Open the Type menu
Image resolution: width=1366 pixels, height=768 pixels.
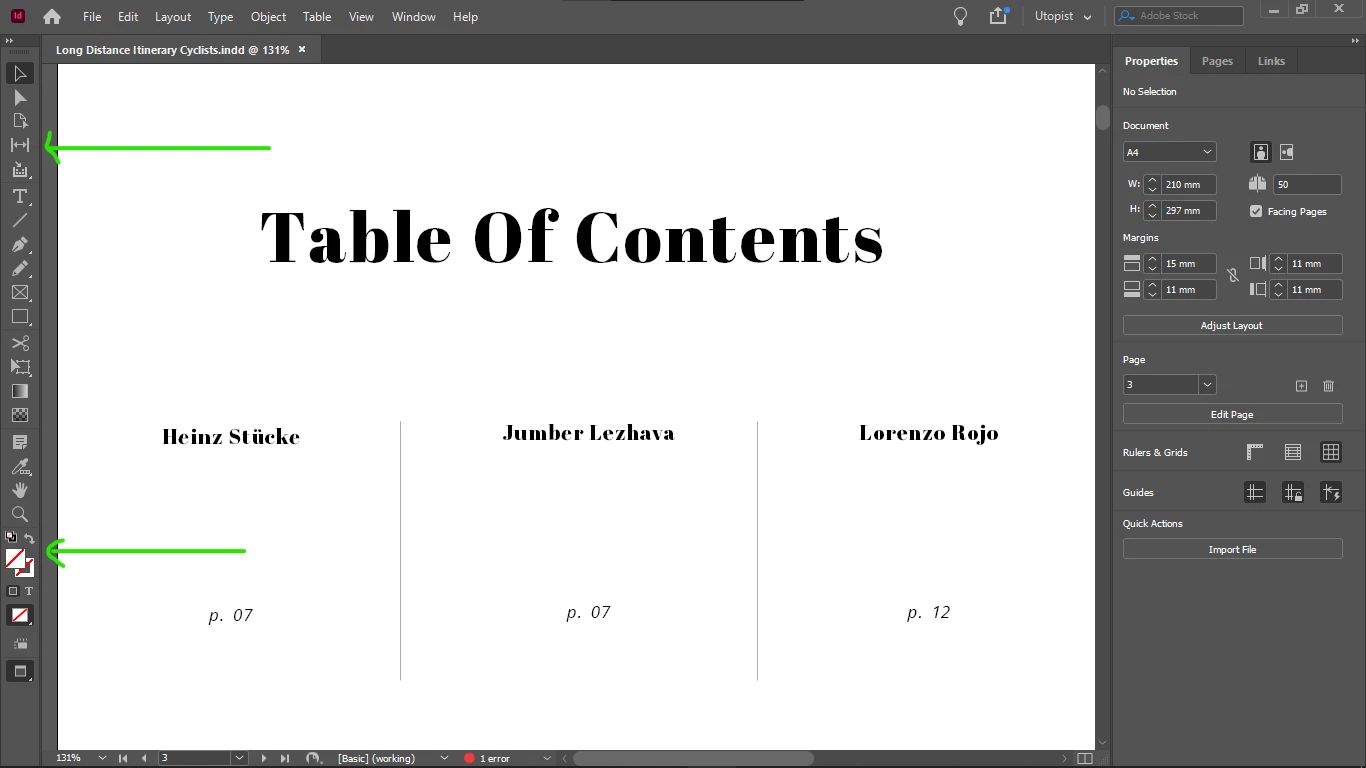pyautogui.click(x=220, y=16)
